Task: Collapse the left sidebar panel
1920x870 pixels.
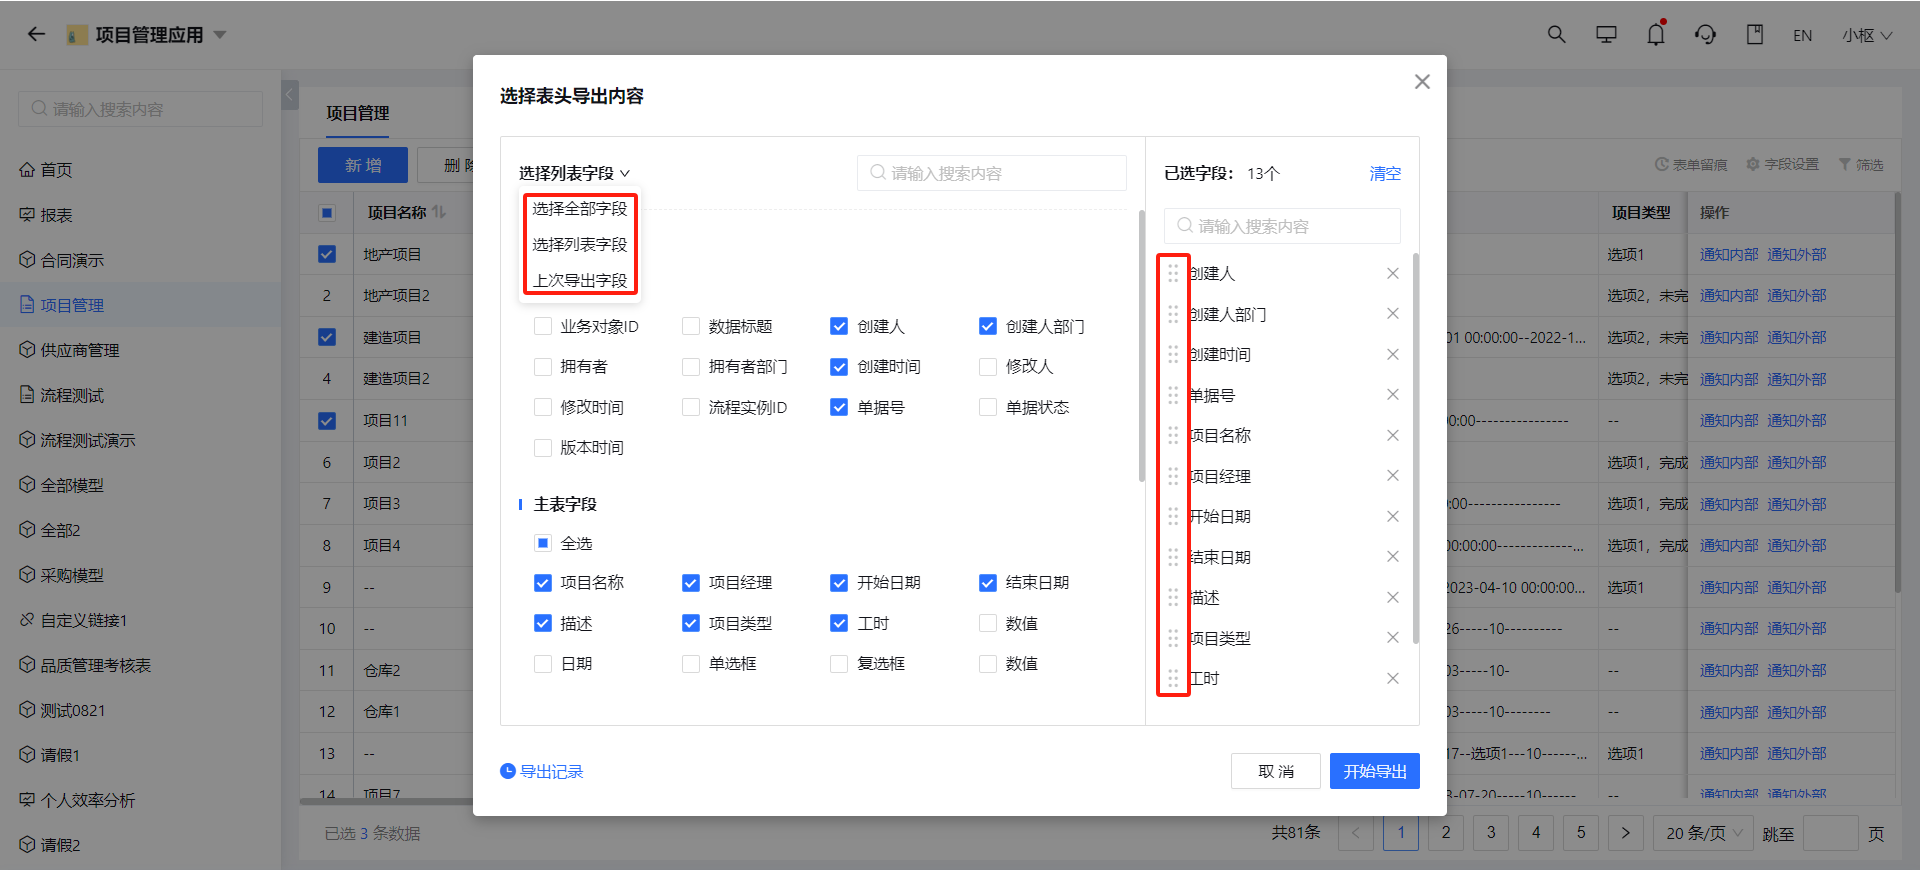Action: [290, 95]
